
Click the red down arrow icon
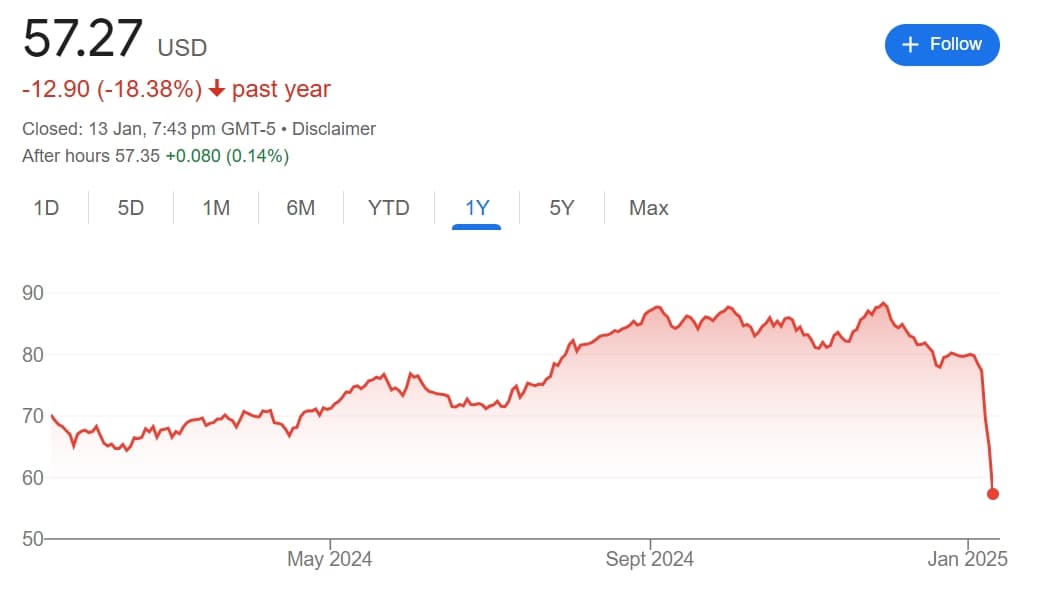(x=217, y=90)
